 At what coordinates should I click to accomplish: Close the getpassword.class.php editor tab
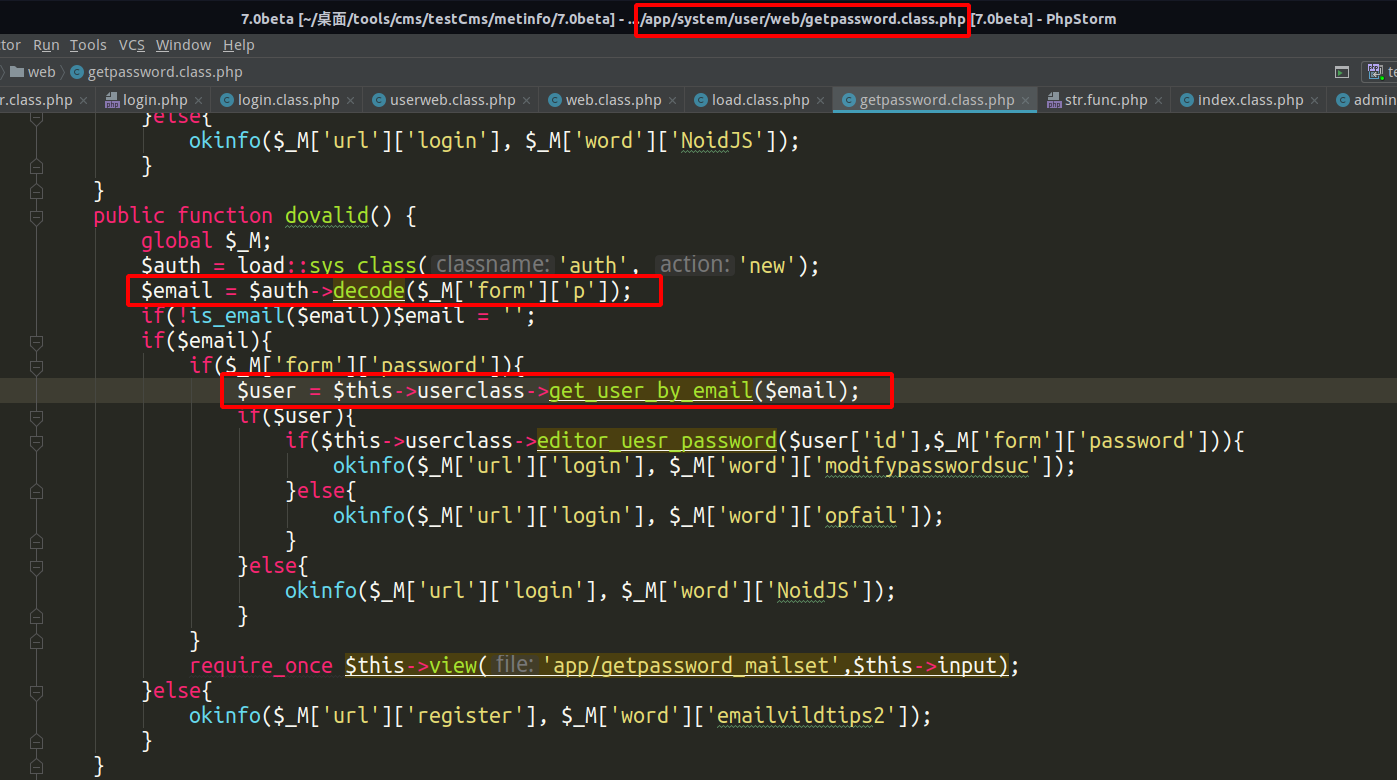[x=1025, y=100]
